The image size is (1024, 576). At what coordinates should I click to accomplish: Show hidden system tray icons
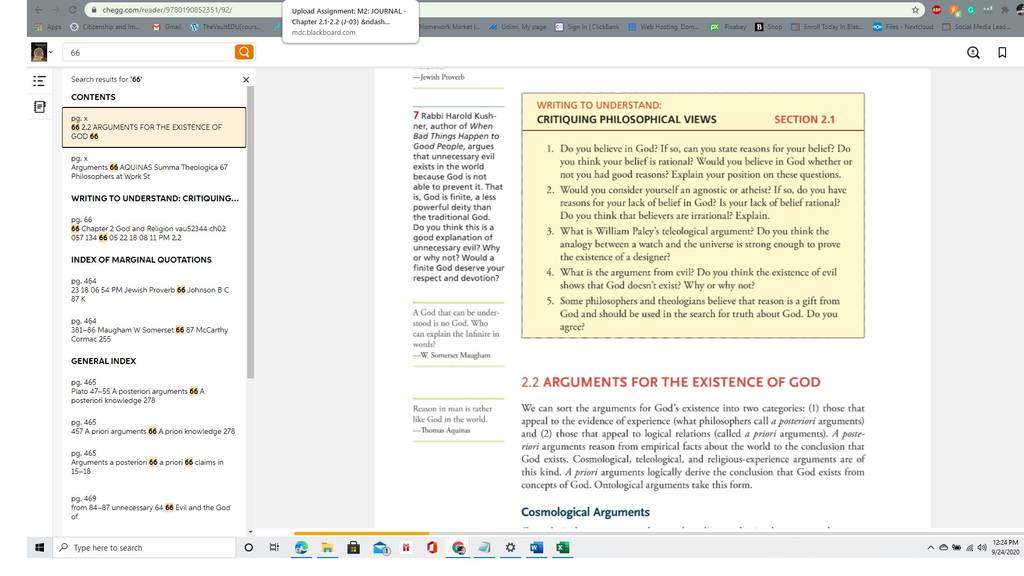click(x=930, y=547)
